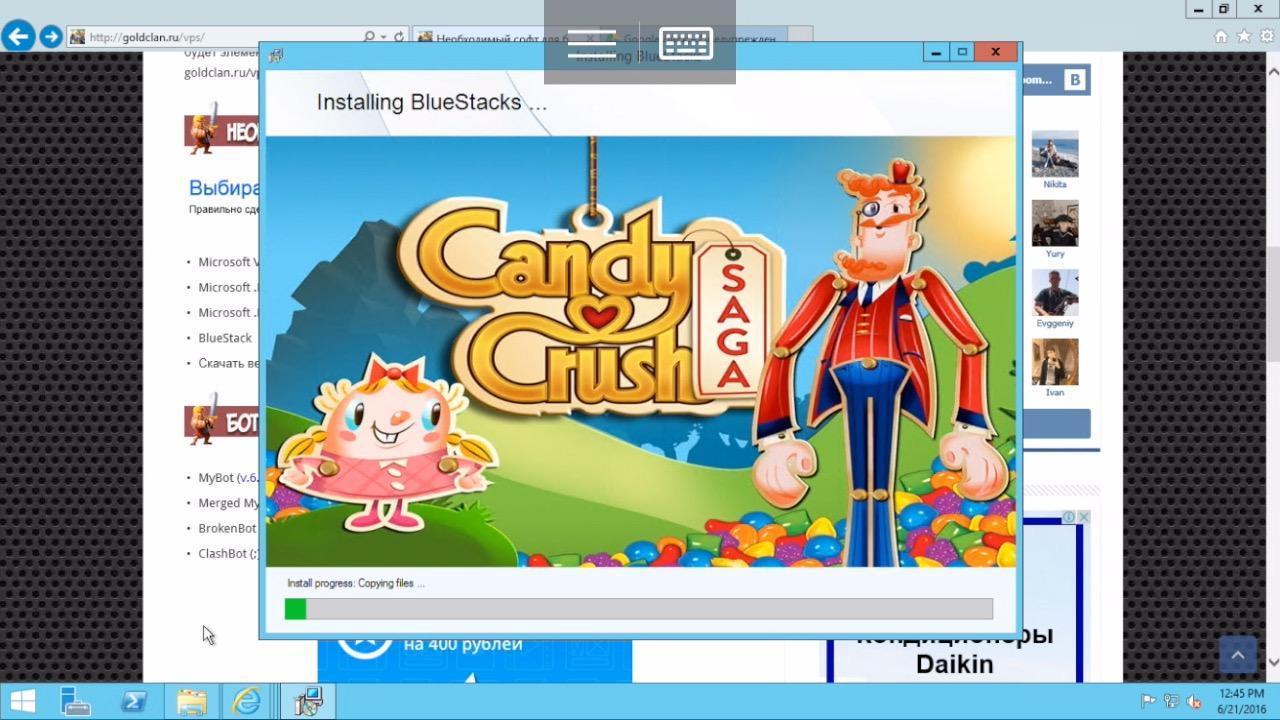
Task: Open the Action Center flag tray icon
Action: [x=1148, y=702]
